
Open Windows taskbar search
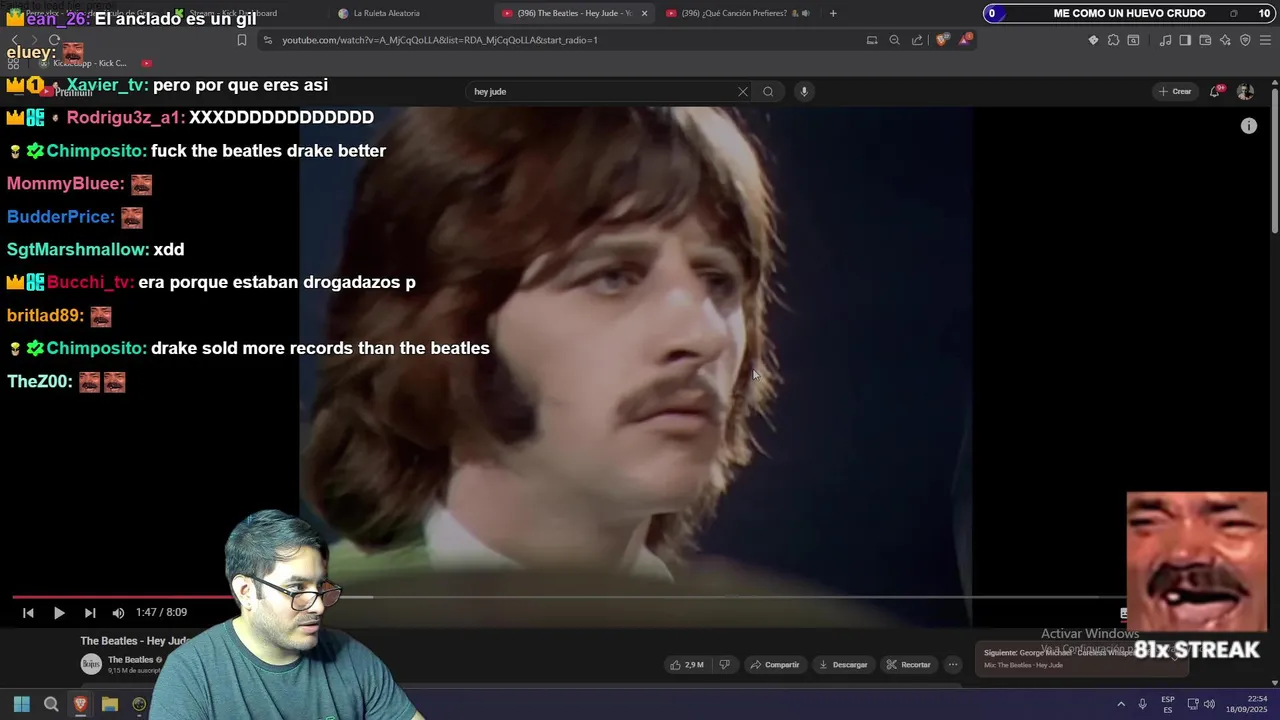tap(51, 704)
